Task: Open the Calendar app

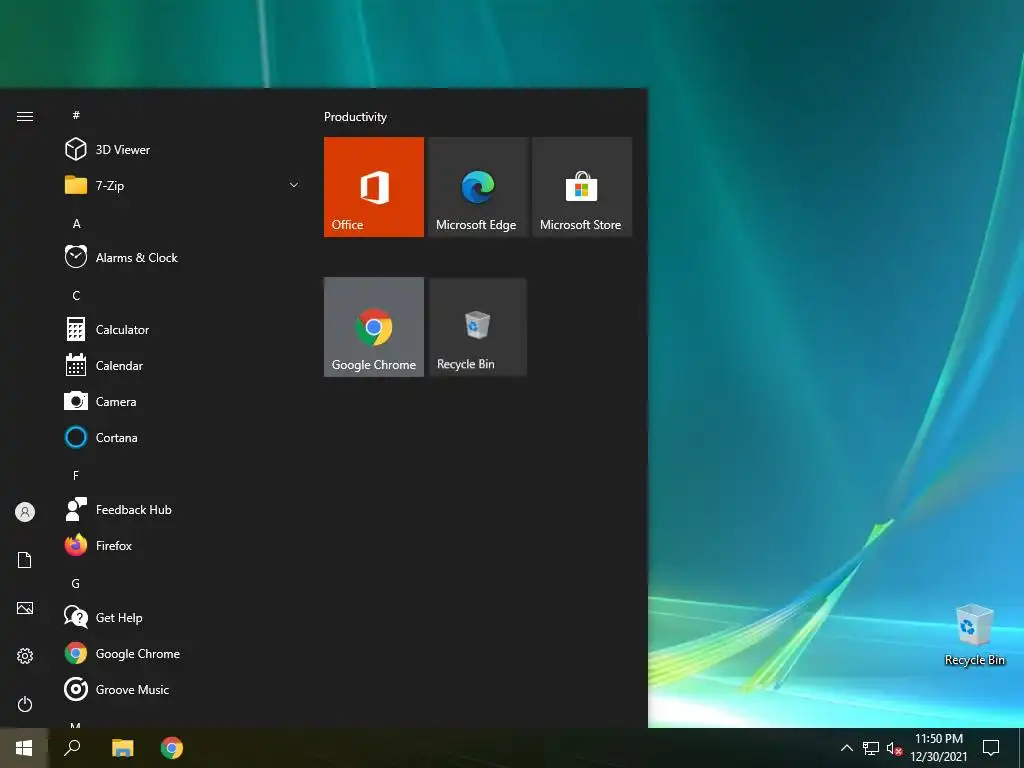Action: pyautogui.click(x=183, y=365)
